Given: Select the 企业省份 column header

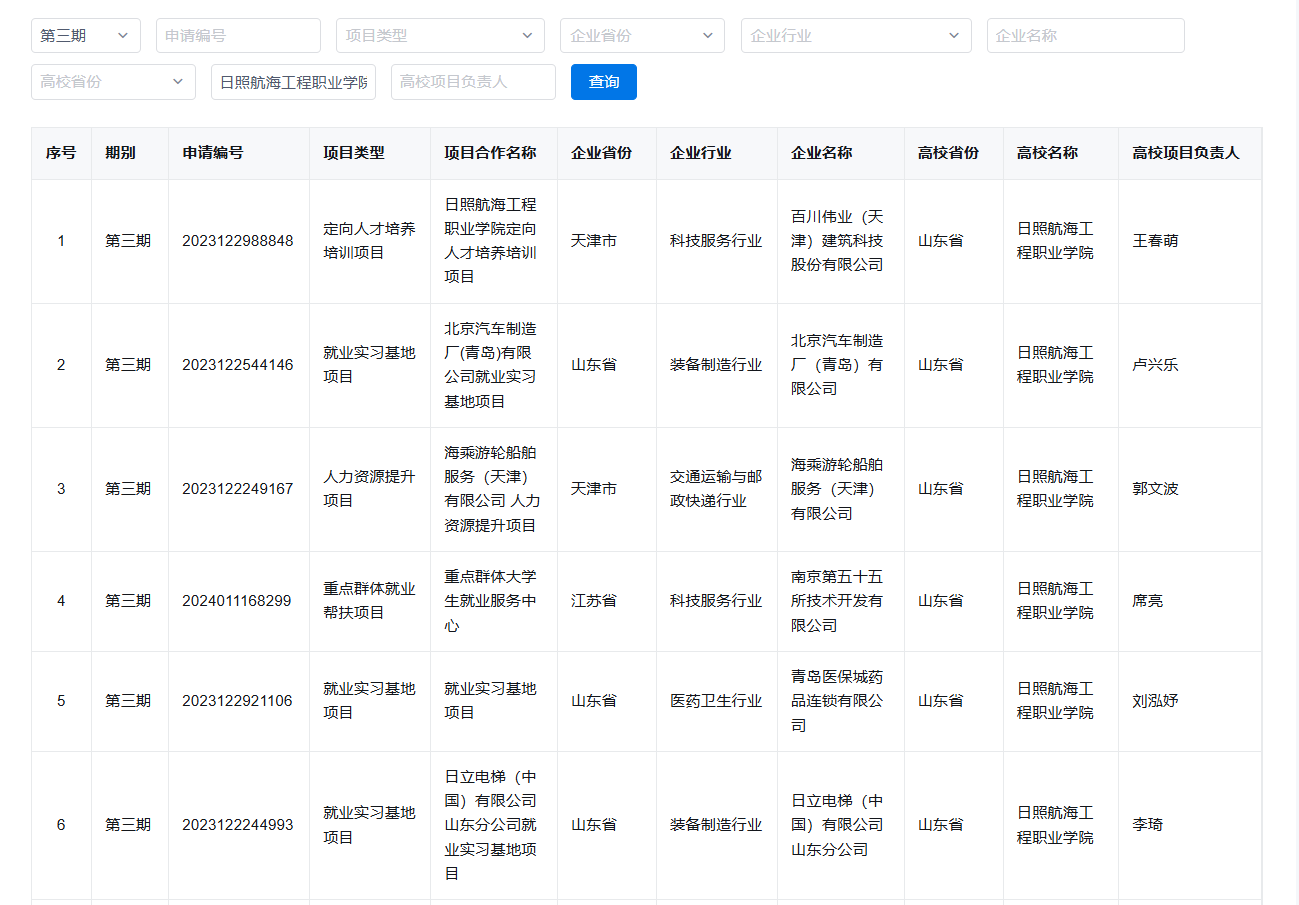Looking at the screenshot, I should (607, 153).
